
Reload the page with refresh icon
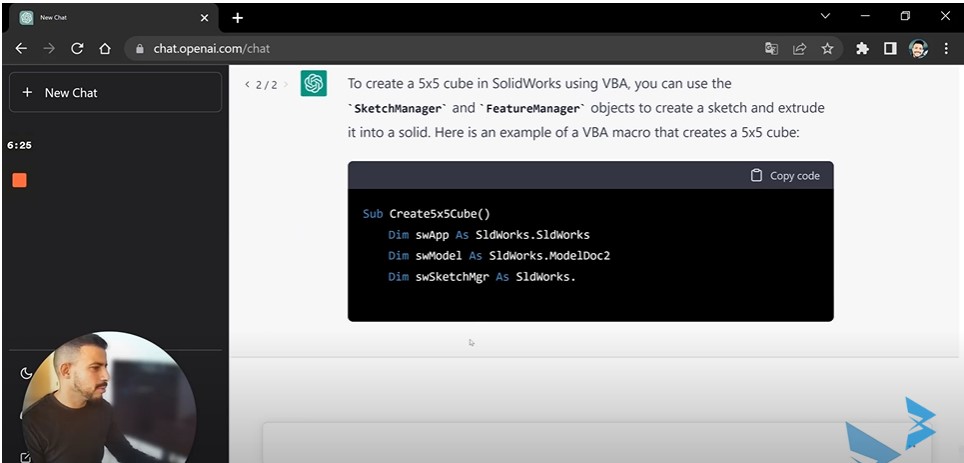point(77,49)
